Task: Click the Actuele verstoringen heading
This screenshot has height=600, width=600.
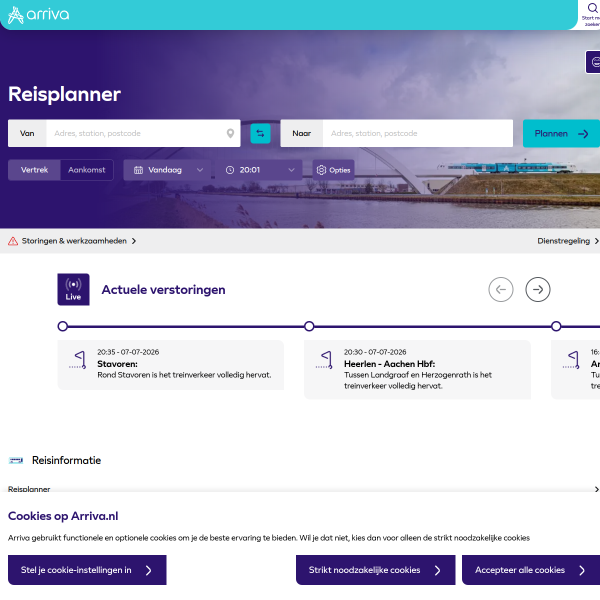Action: tap(163, 290)
